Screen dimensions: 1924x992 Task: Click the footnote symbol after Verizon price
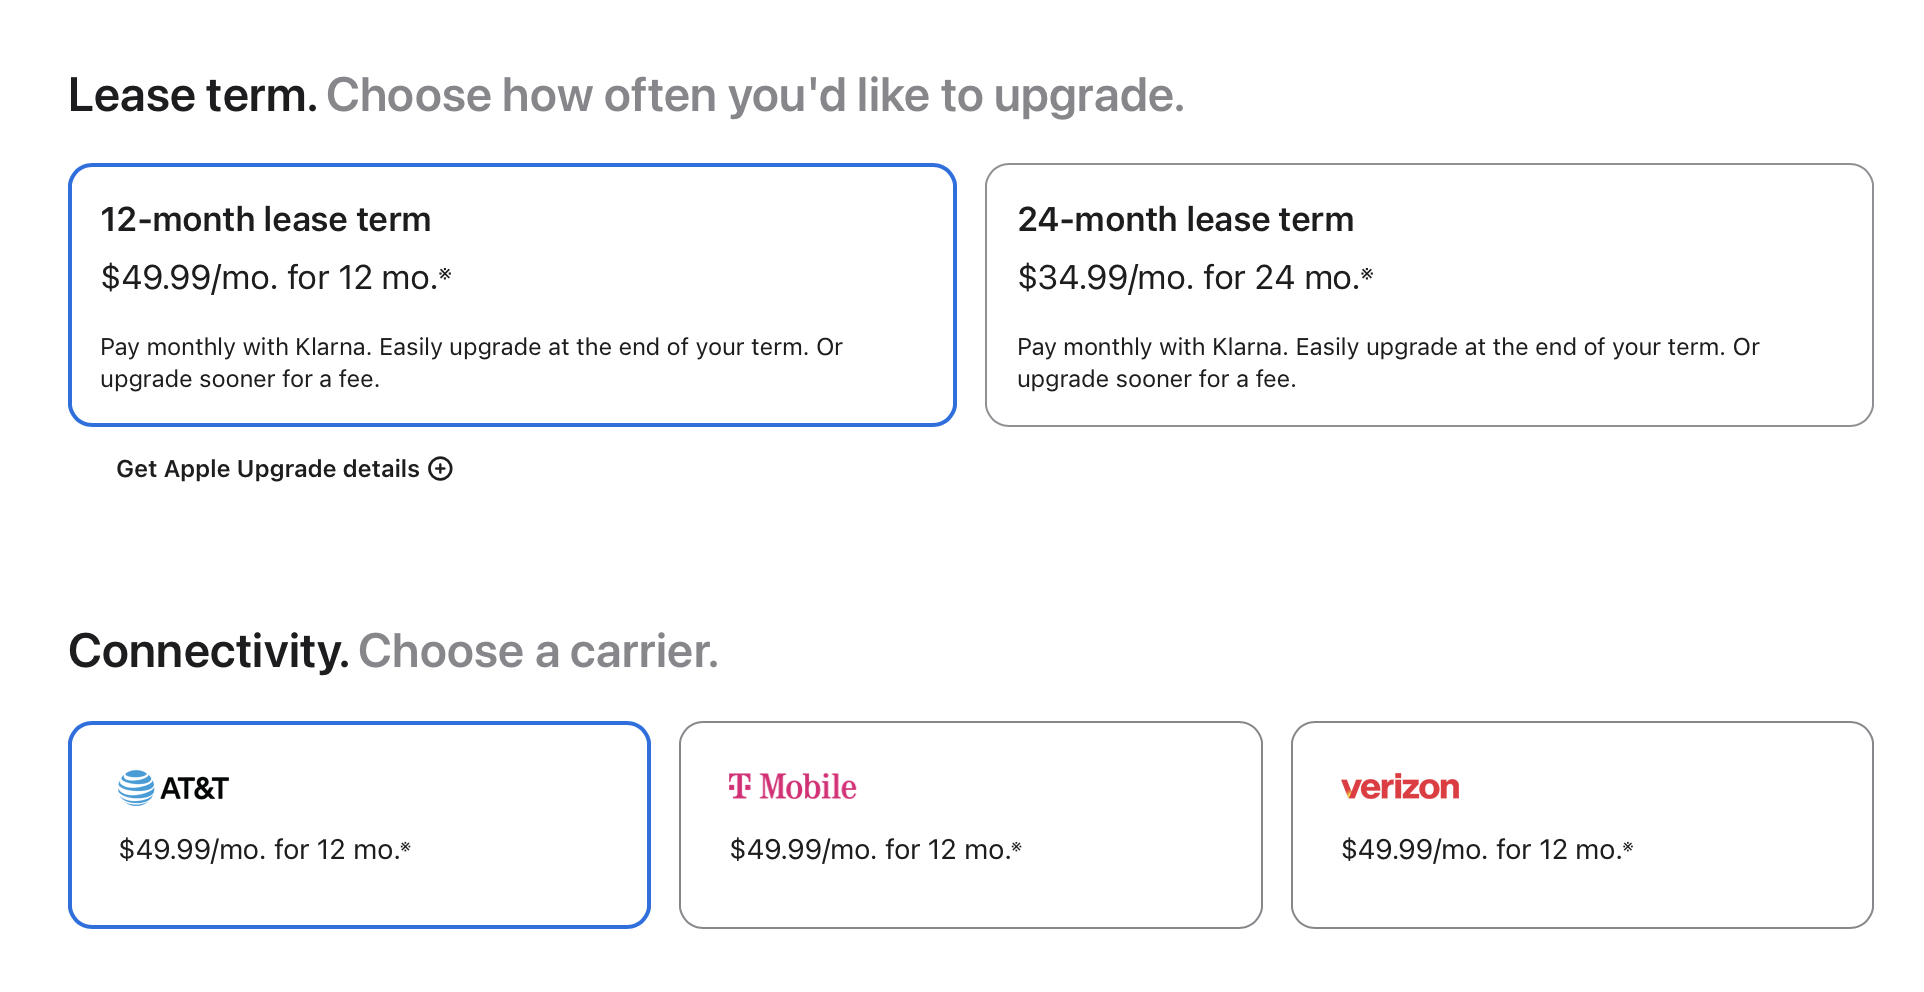coord(1627,846)
